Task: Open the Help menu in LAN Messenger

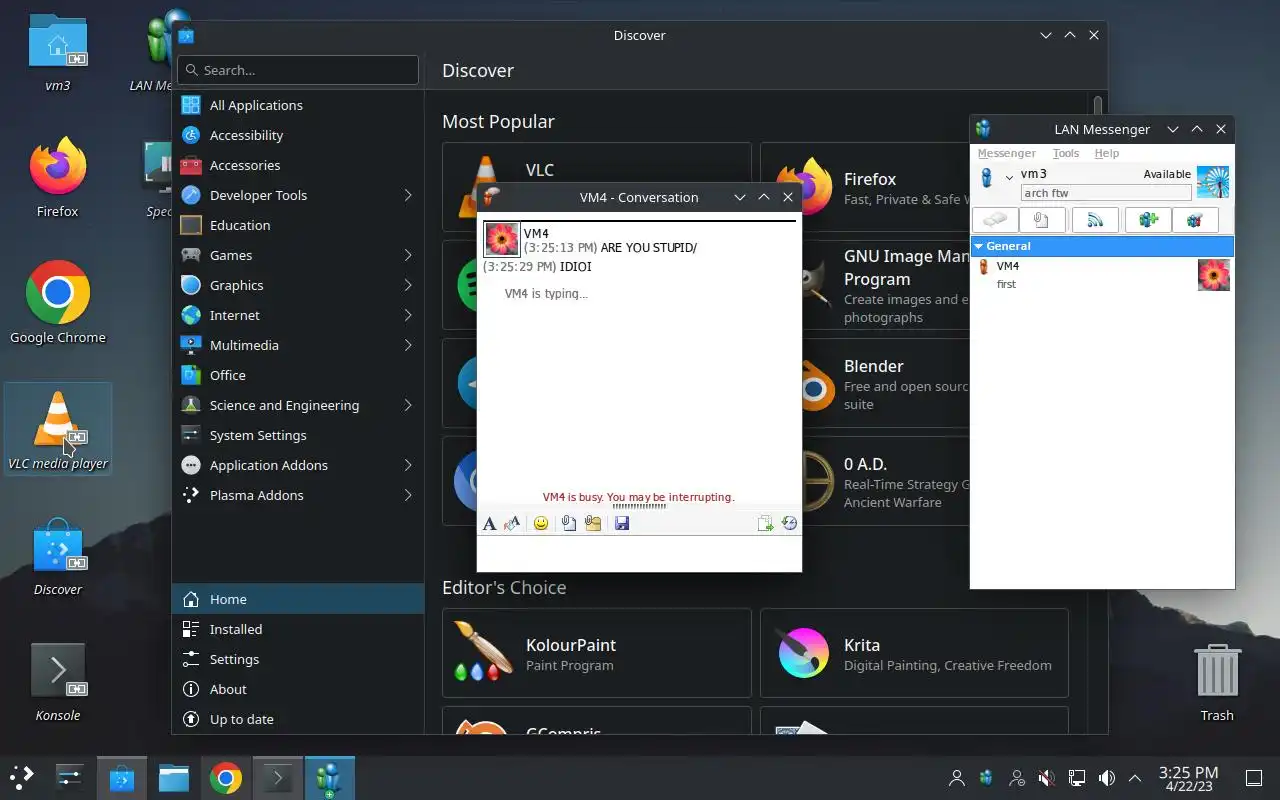Action: pos(1106,153)
